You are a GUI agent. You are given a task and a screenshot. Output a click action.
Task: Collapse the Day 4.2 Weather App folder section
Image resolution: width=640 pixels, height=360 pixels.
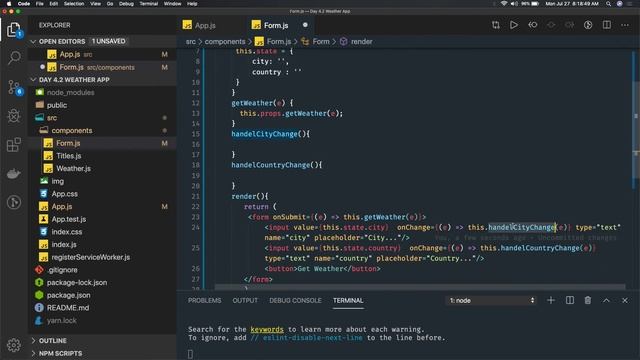coord(33,80)
